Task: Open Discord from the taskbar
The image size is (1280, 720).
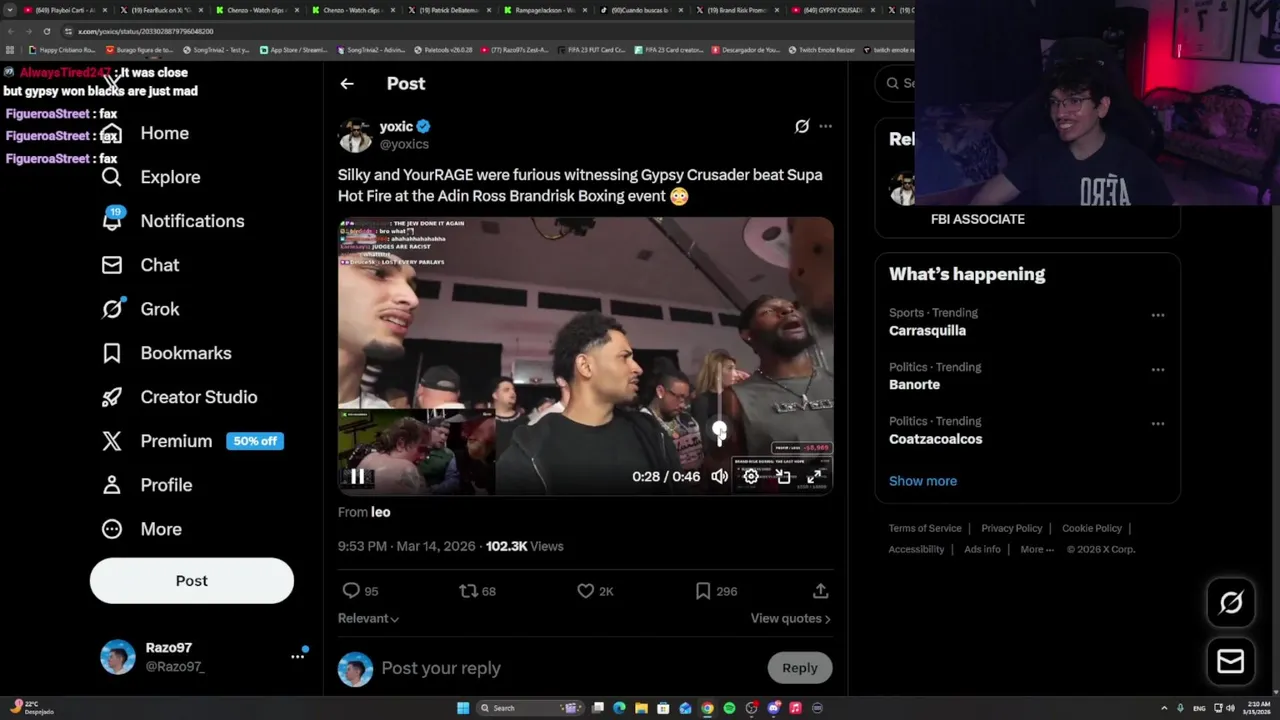Action: tap(773, 708)
